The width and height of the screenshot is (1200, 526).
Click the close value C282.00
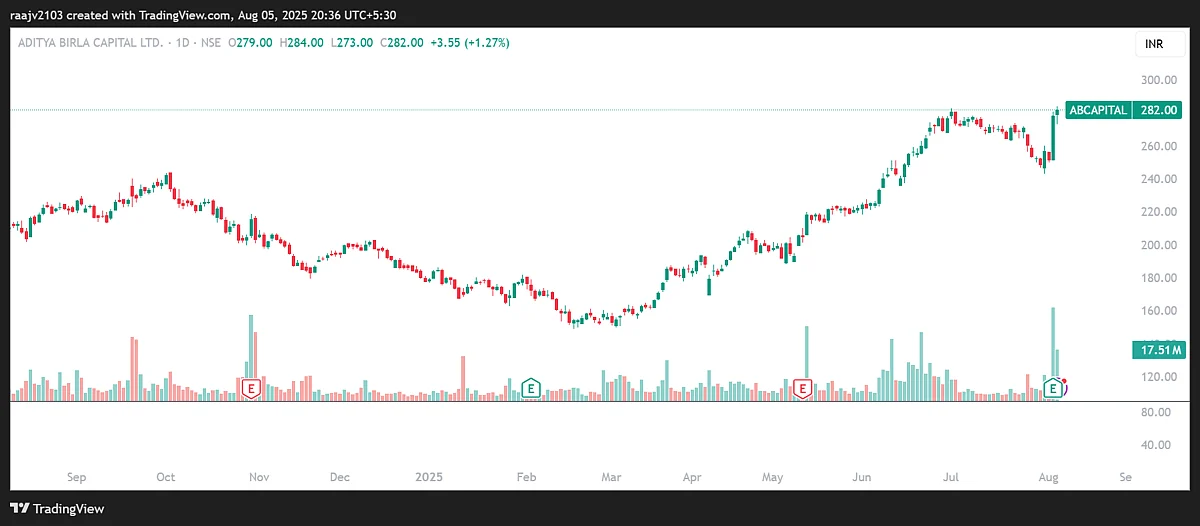coord(403,43)
